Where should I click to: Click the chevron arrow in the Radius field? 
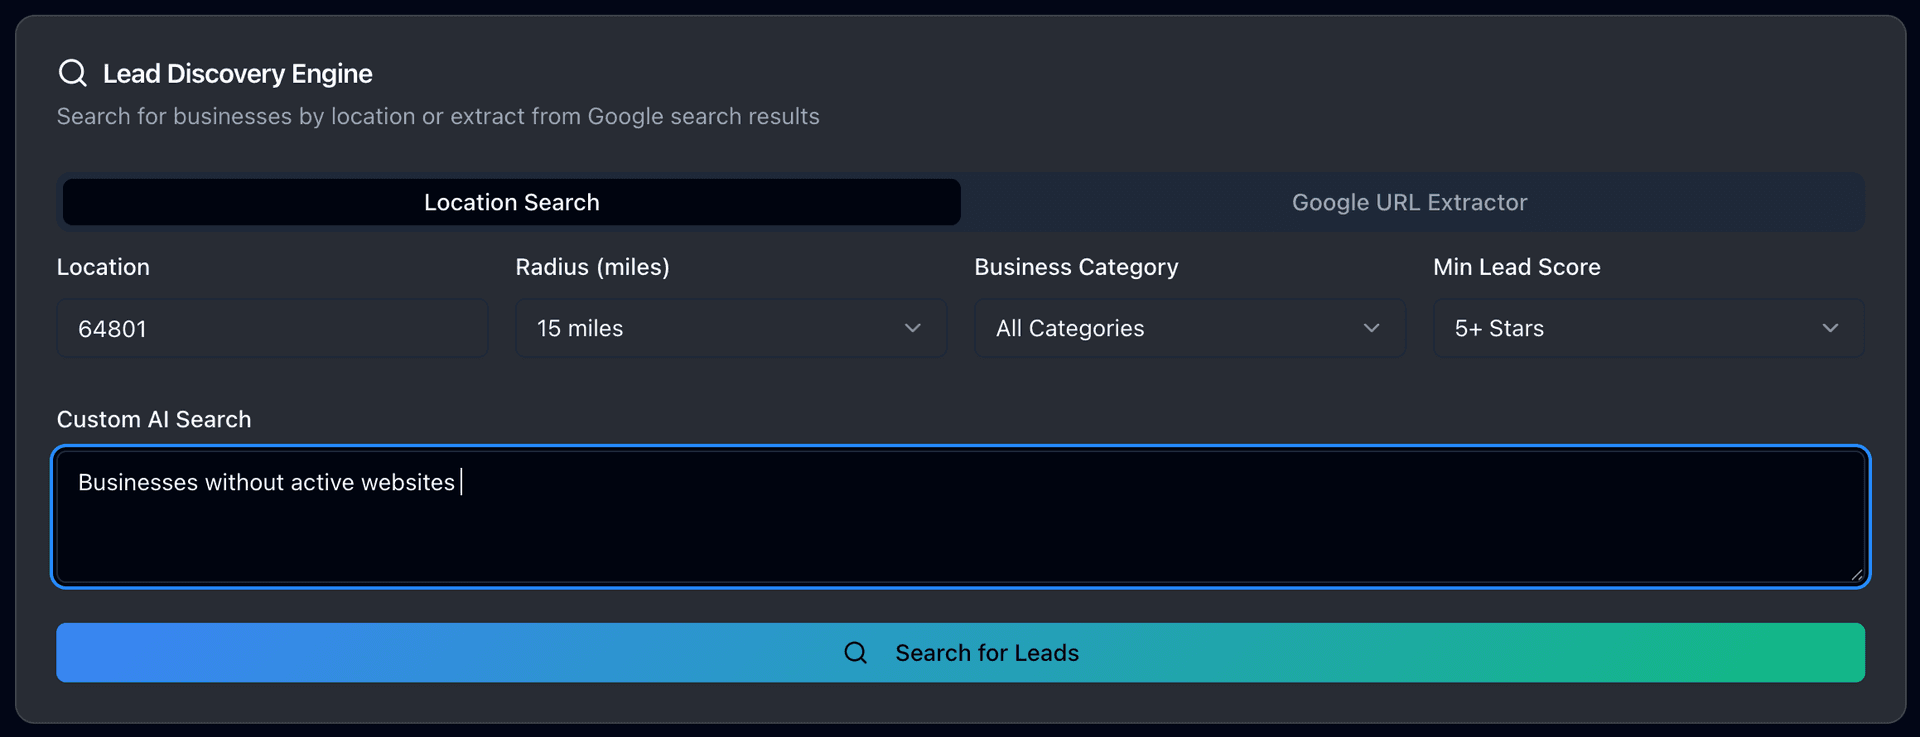coord(912,328)
